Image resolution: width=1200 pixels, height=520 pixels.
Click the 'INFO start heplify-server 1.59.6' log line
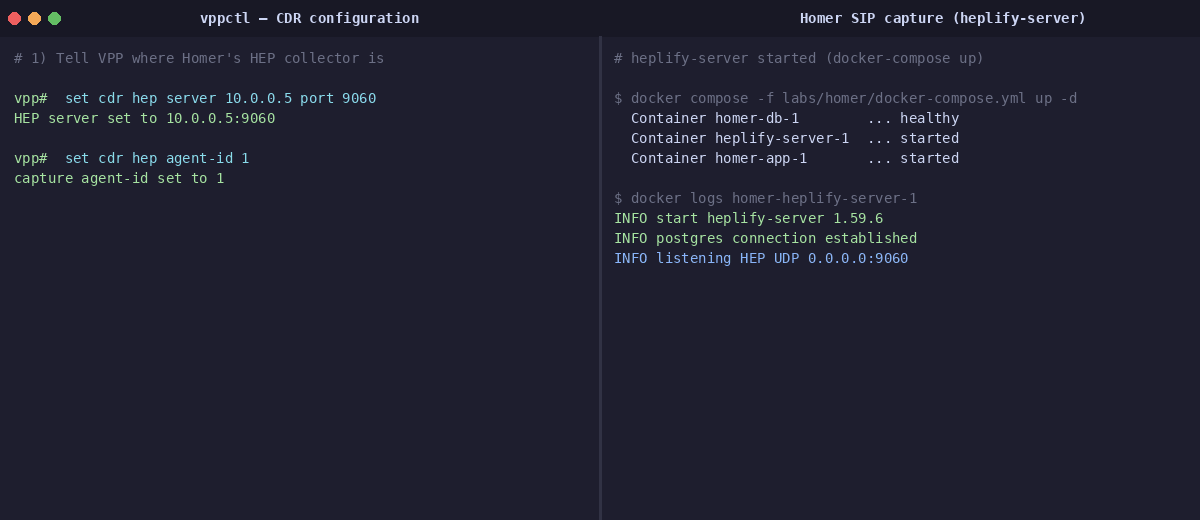[x=748, y=218]
